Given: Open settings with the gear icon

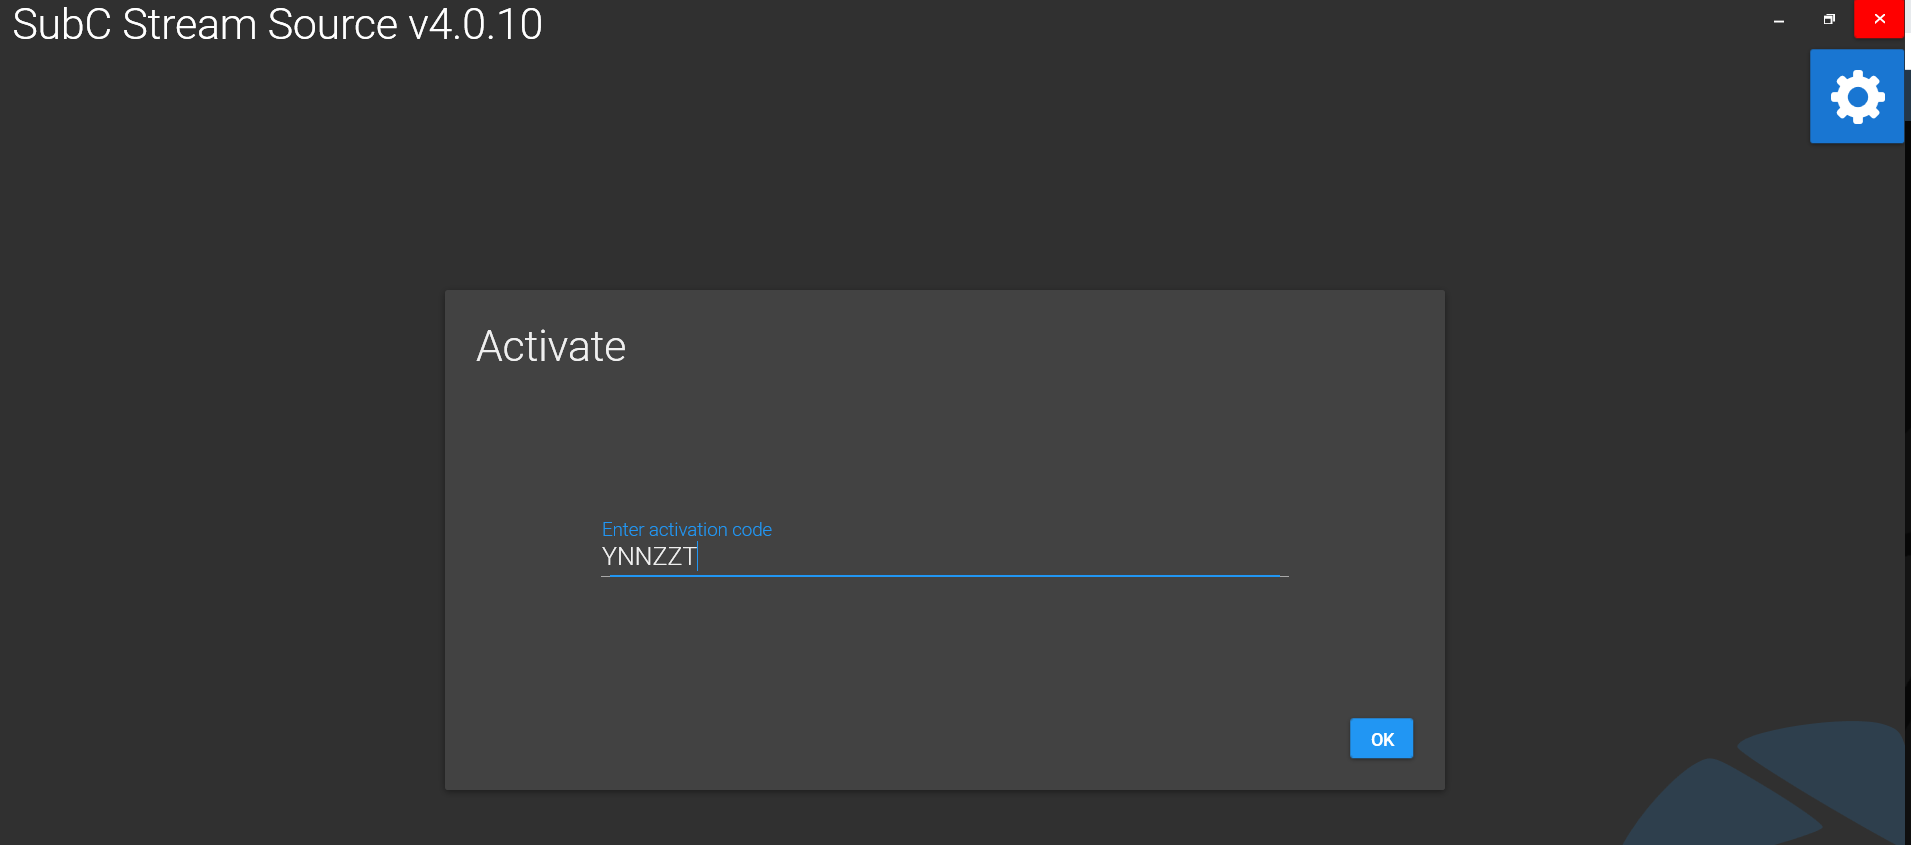Looking at the screenshot, I should point(1857,97).
